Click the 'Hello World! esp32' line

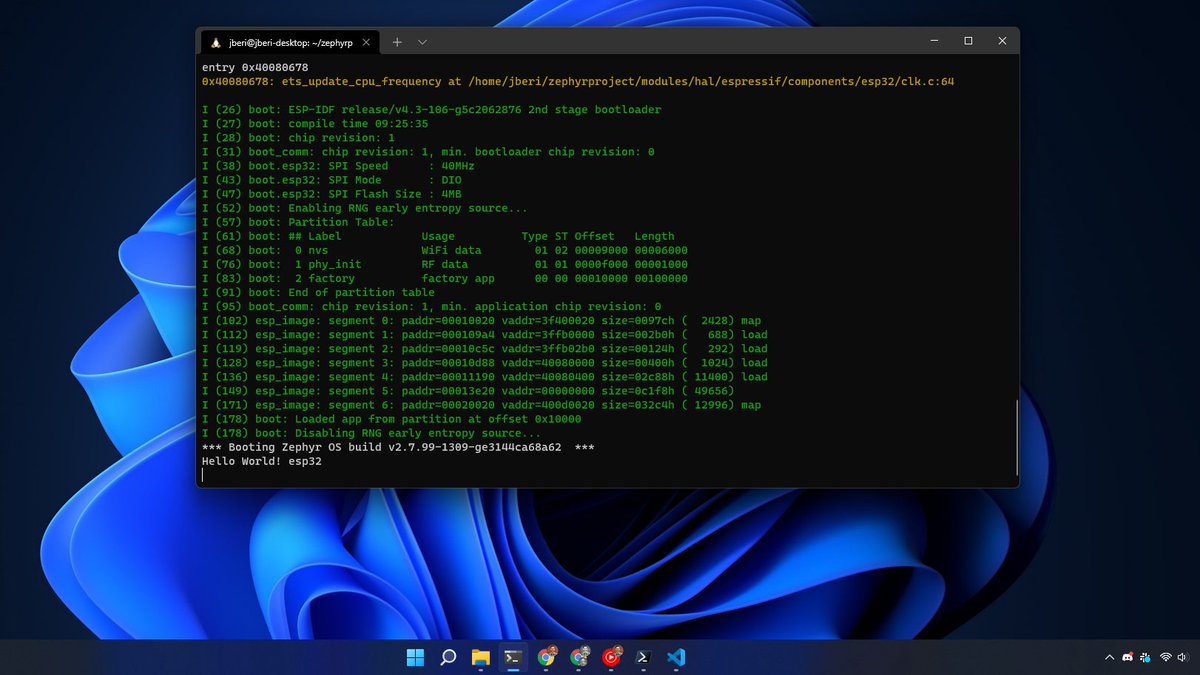coord(261,461)
